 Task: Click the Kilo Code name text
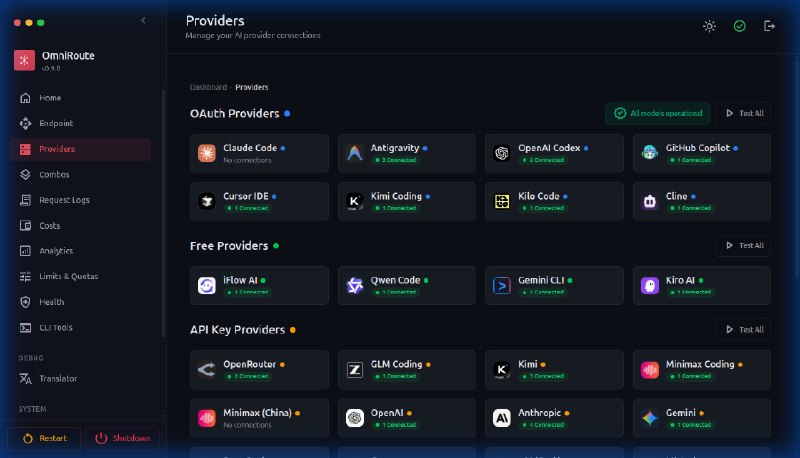pos(539,196)
